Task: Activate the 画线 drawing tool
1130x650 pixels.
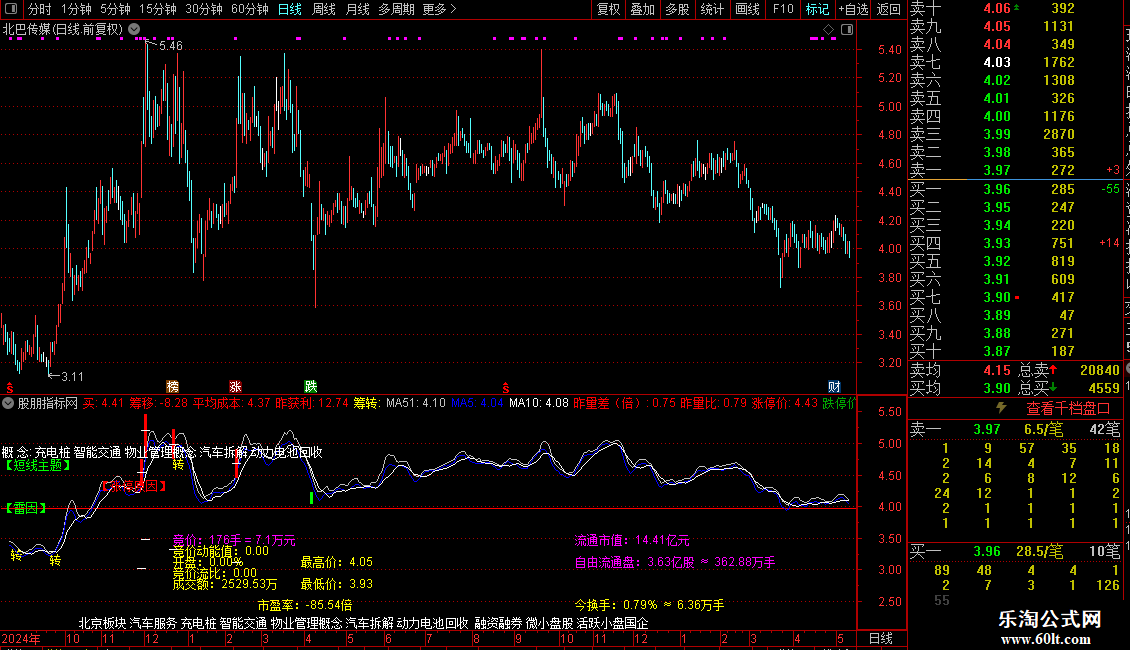Action: coord(747,9)
